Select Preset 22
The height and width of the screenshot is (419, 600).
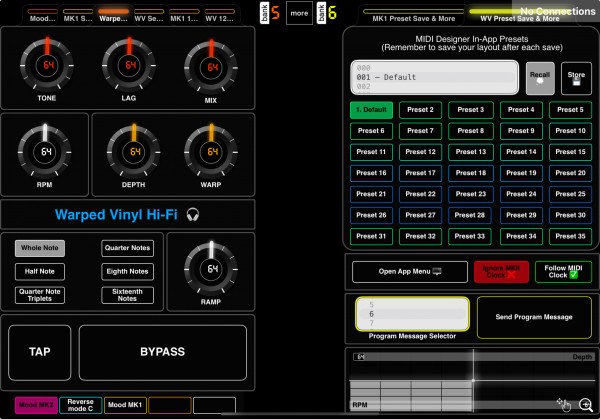pos(421,194)
